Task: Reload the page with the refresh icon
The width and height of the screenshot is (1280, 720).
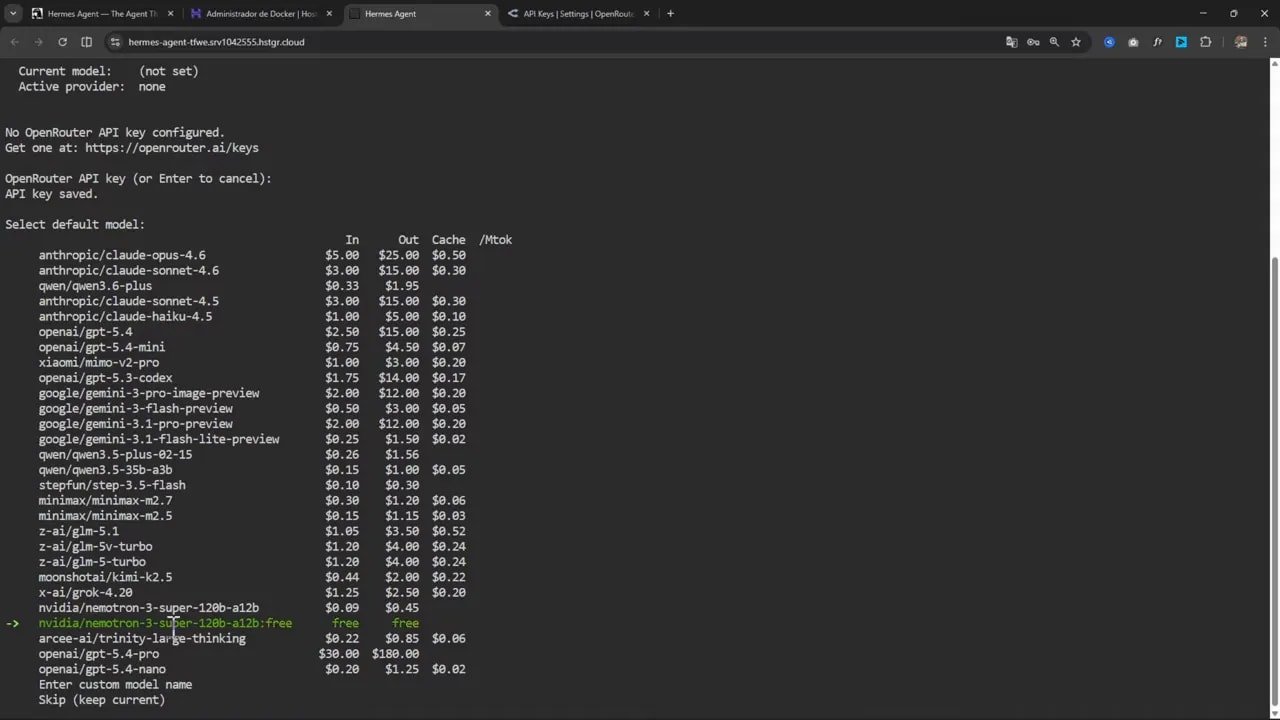Action: [x=62, y=42]
